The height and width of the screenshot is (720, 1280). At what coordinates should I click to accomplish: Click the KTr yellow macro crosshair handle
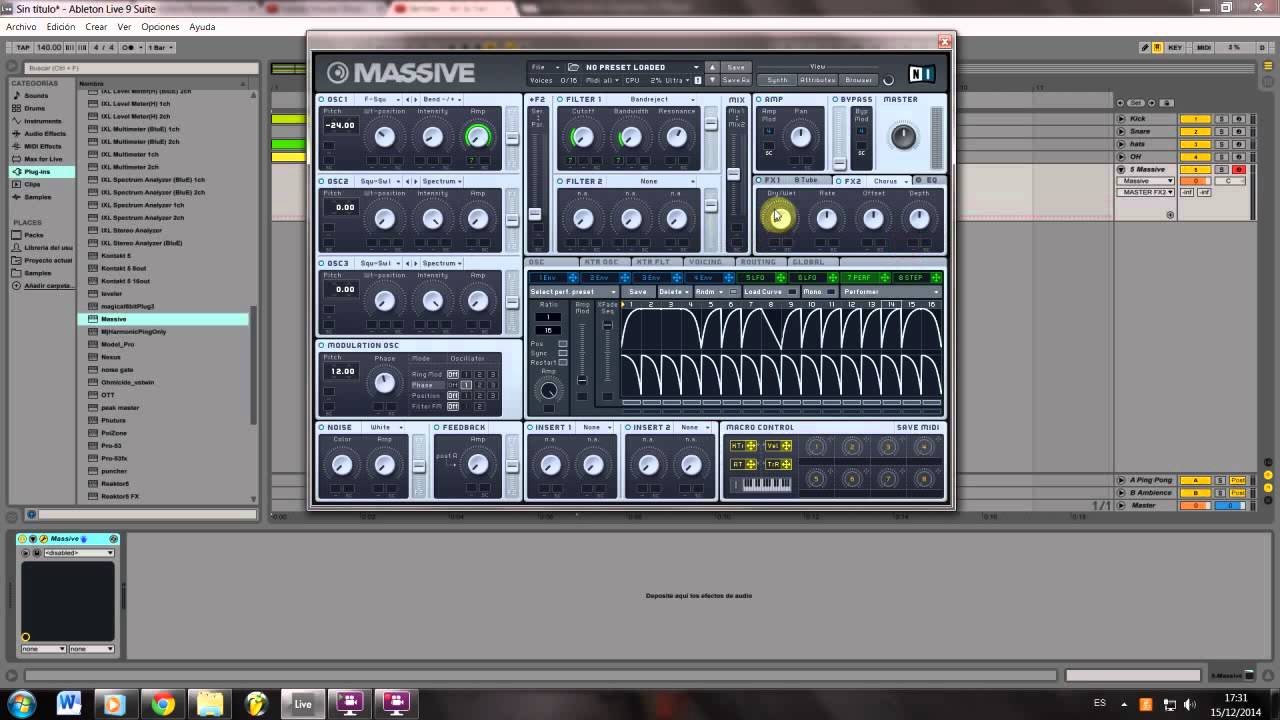(x=751, y=446)
